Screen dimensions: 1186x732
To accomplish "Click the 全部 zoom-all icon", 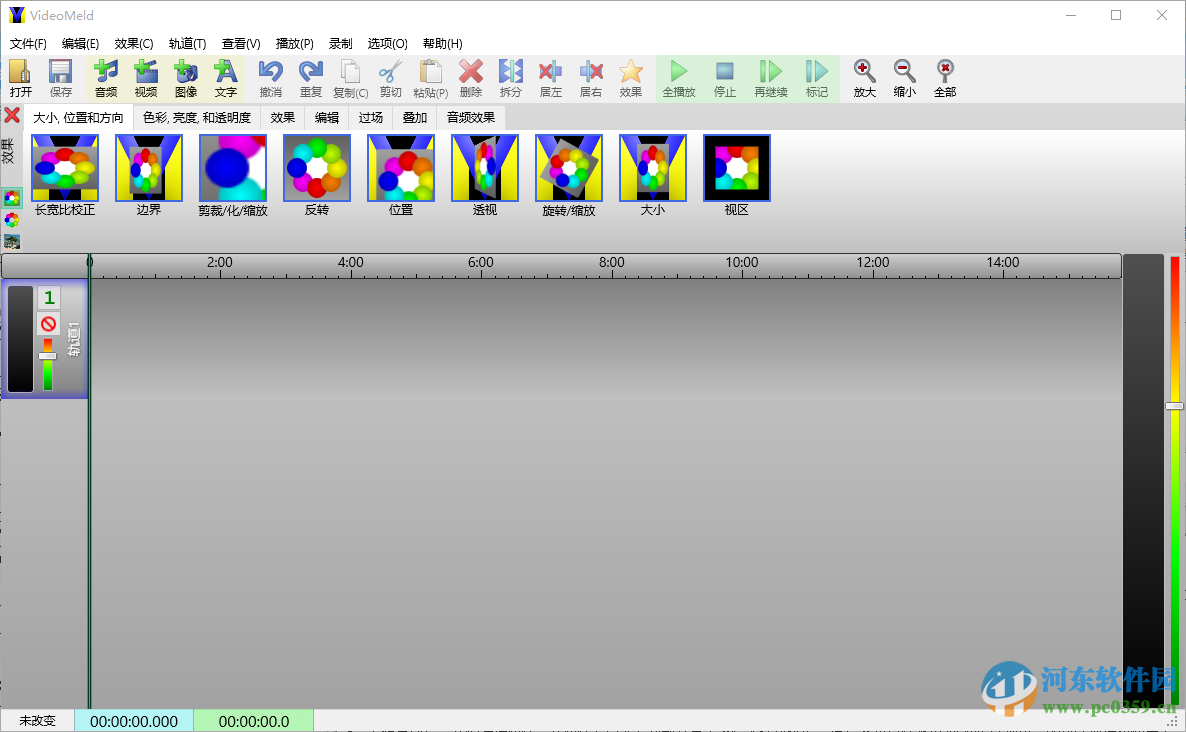I will pyautogui.click(x=944, y=78).
